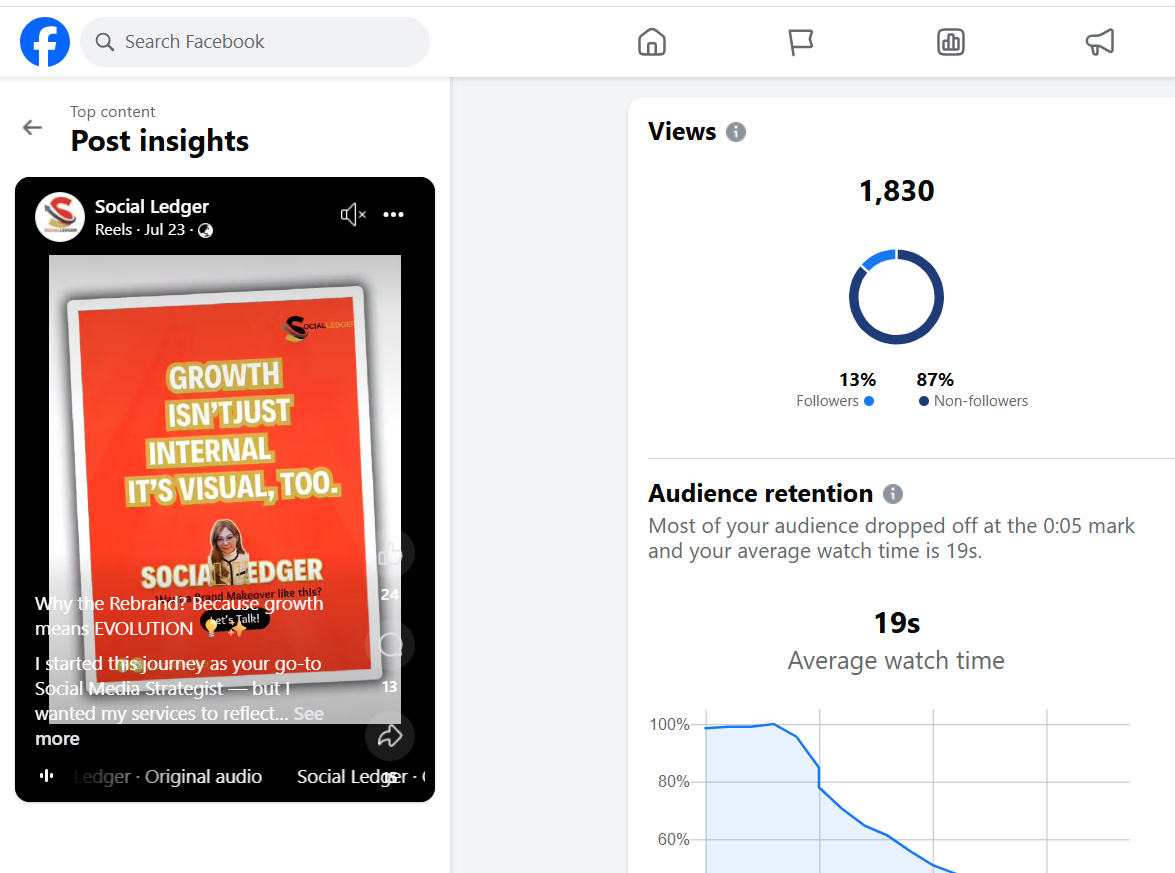Open the Pages flag icon
Image resolution: width=1175 pixels, height=873 pixels.
pos(800,42)
